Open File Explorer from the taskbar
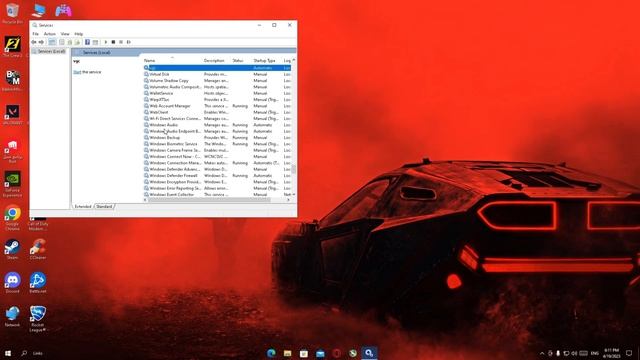This screenshot has height=360, width=640. (x=287, y=353)
